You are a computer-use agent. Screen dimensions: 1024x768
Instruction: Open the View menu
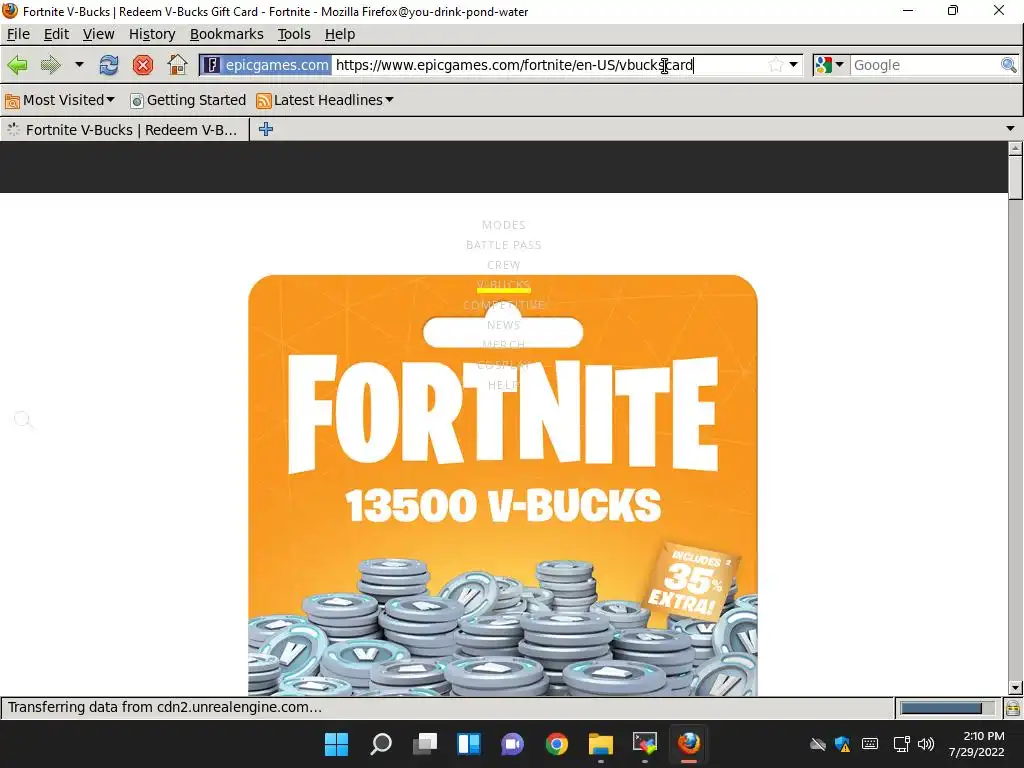(x=99, y=34)
